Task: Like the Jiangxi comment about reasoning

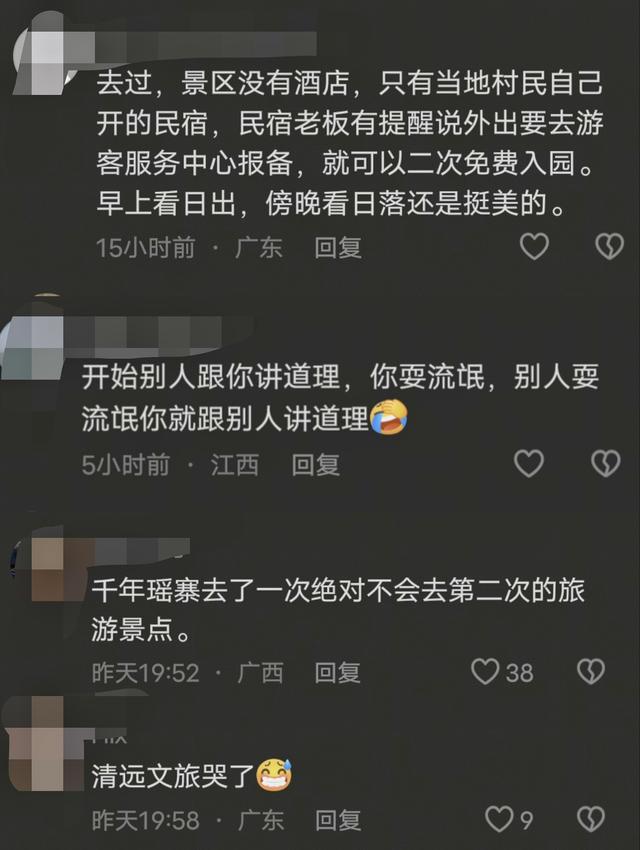Action: click(528, 464)
